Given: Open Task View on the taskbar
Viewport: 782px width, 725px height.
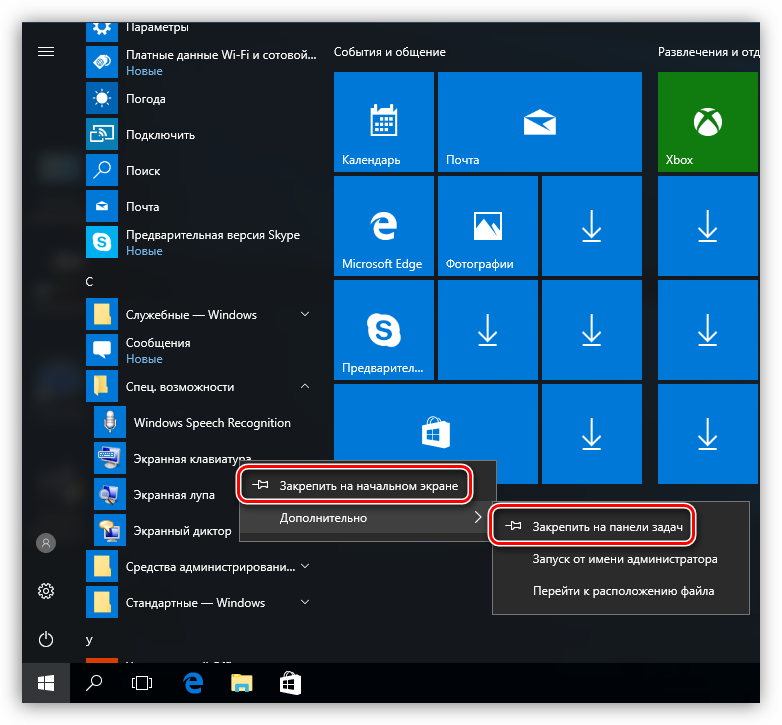Looking at the screenshot, I should pos(142,683).
